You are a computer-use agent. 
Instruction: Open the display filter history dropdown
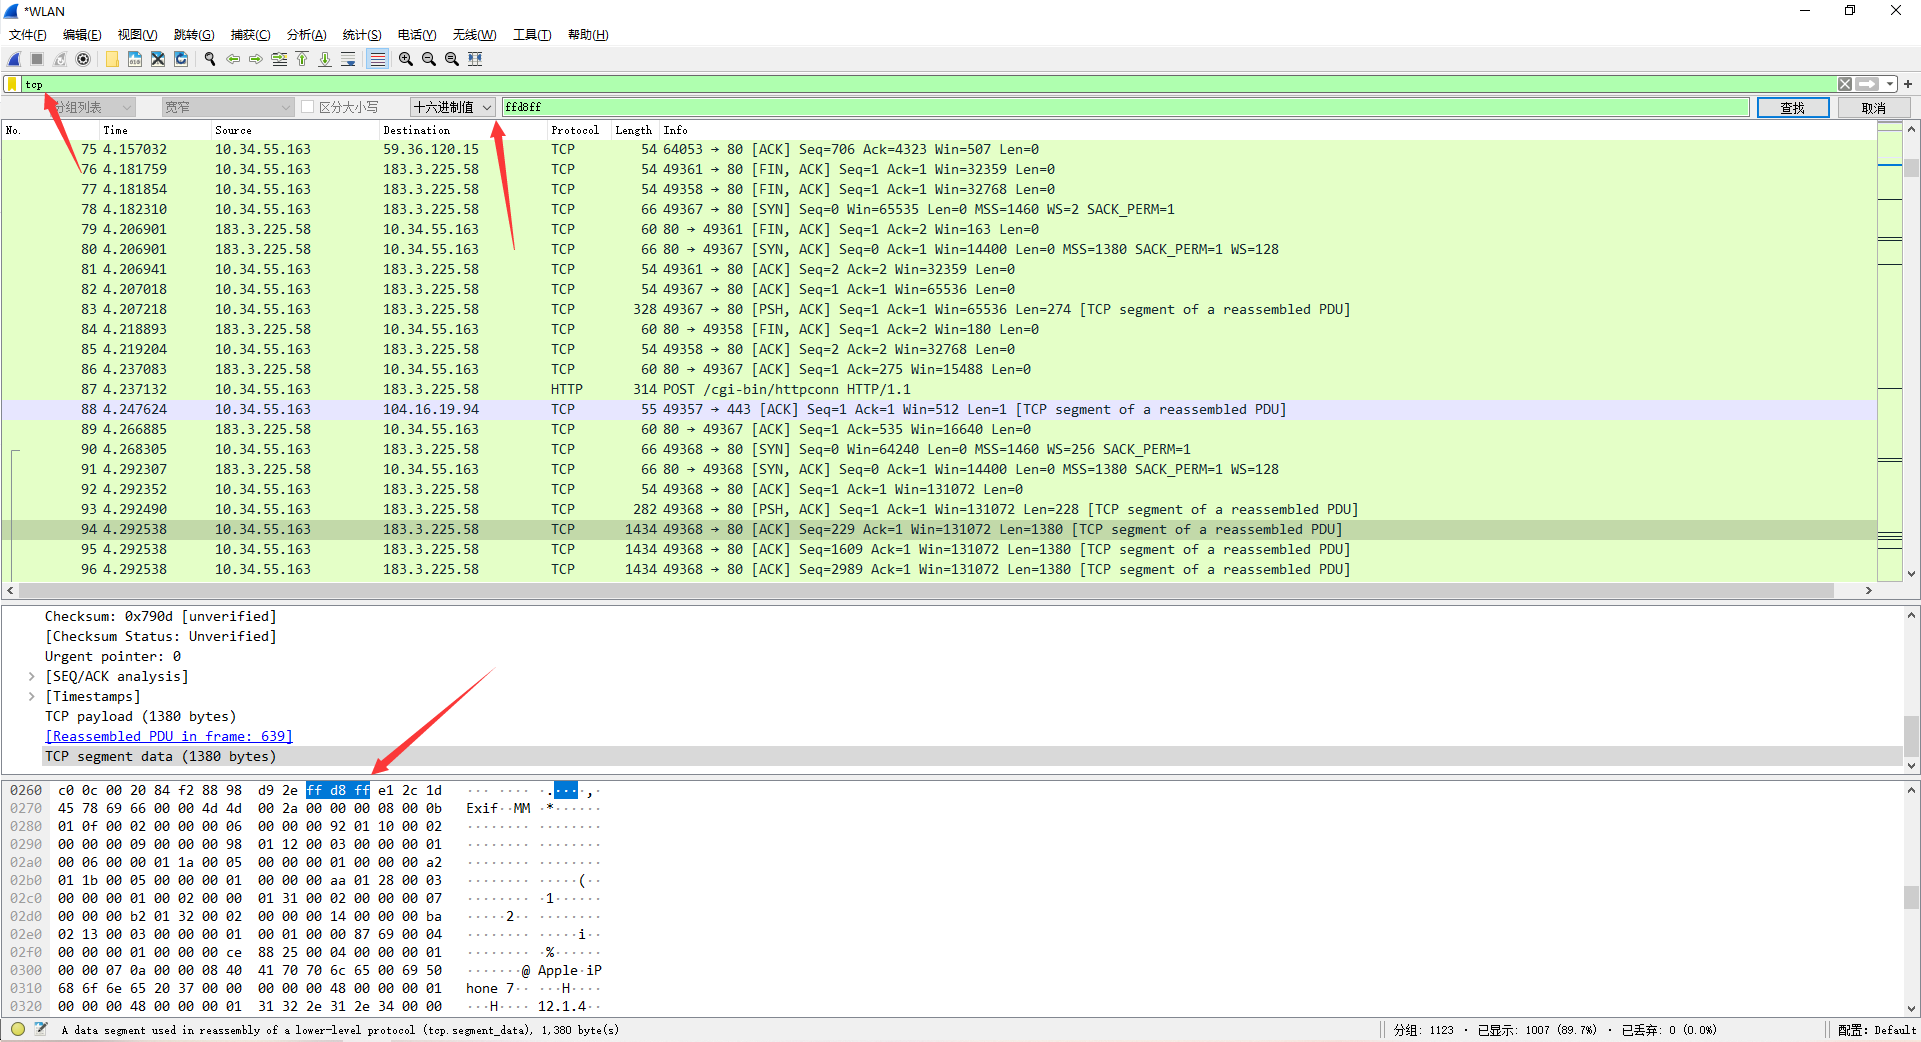tap(1889, 84)
